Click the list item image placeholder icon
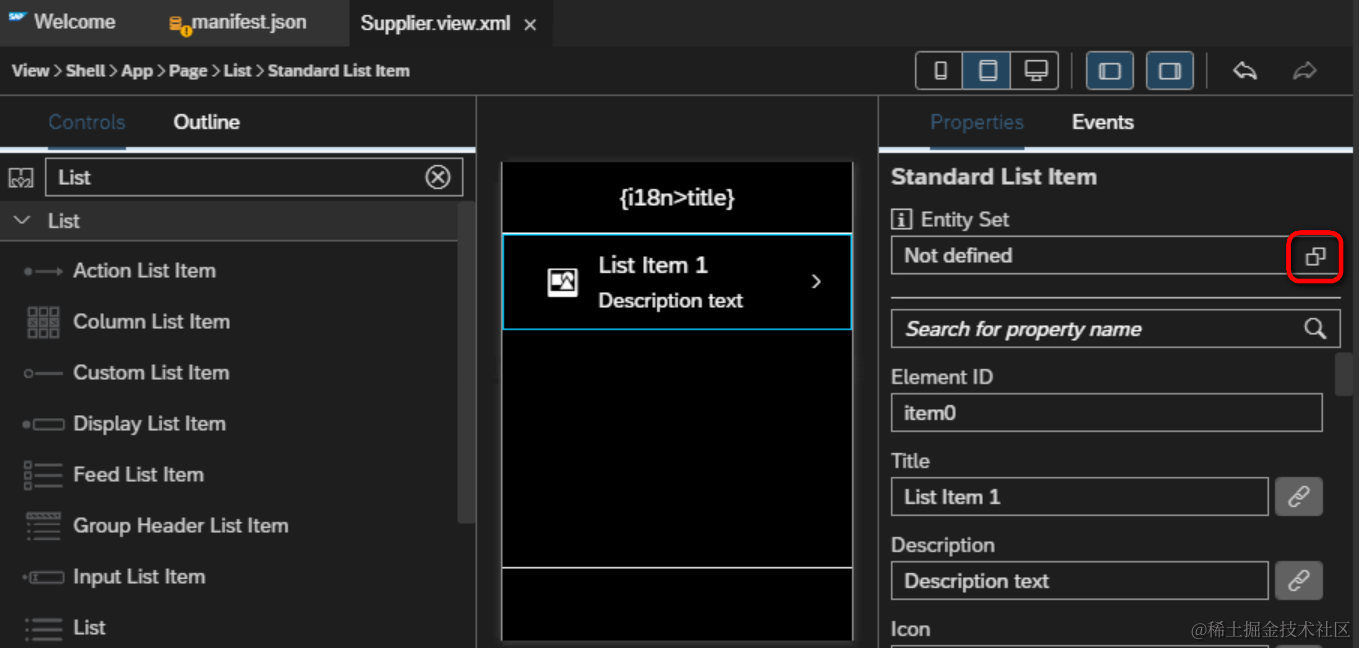The height and width of the screenshot is (648, 1359). coord(563,283)
